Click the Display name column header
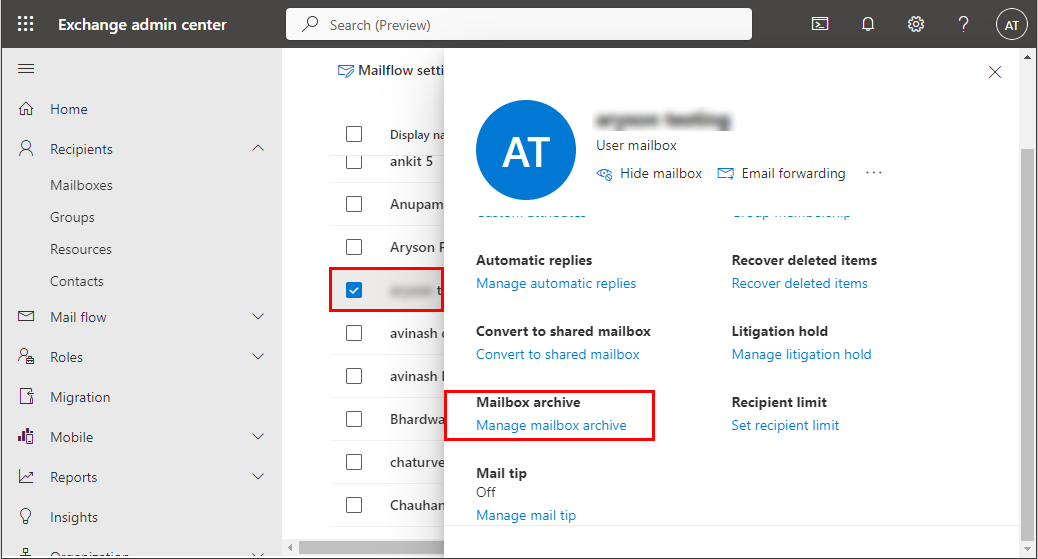 (x=417, y=134)
